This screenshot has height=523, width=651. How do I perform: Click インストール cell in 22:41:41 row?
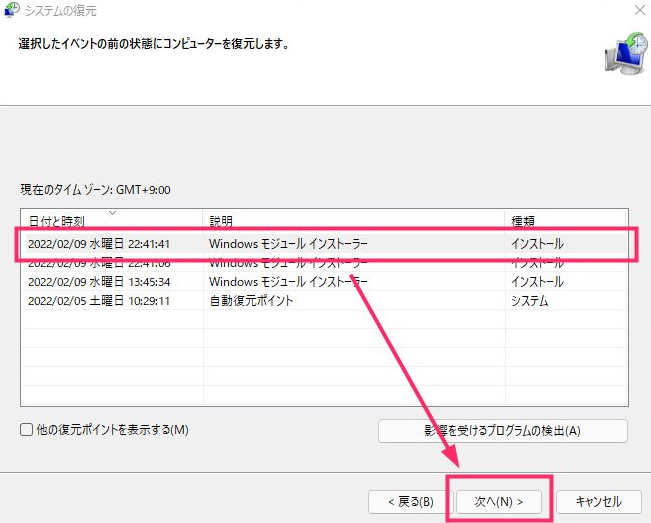[x=537, y=244]
